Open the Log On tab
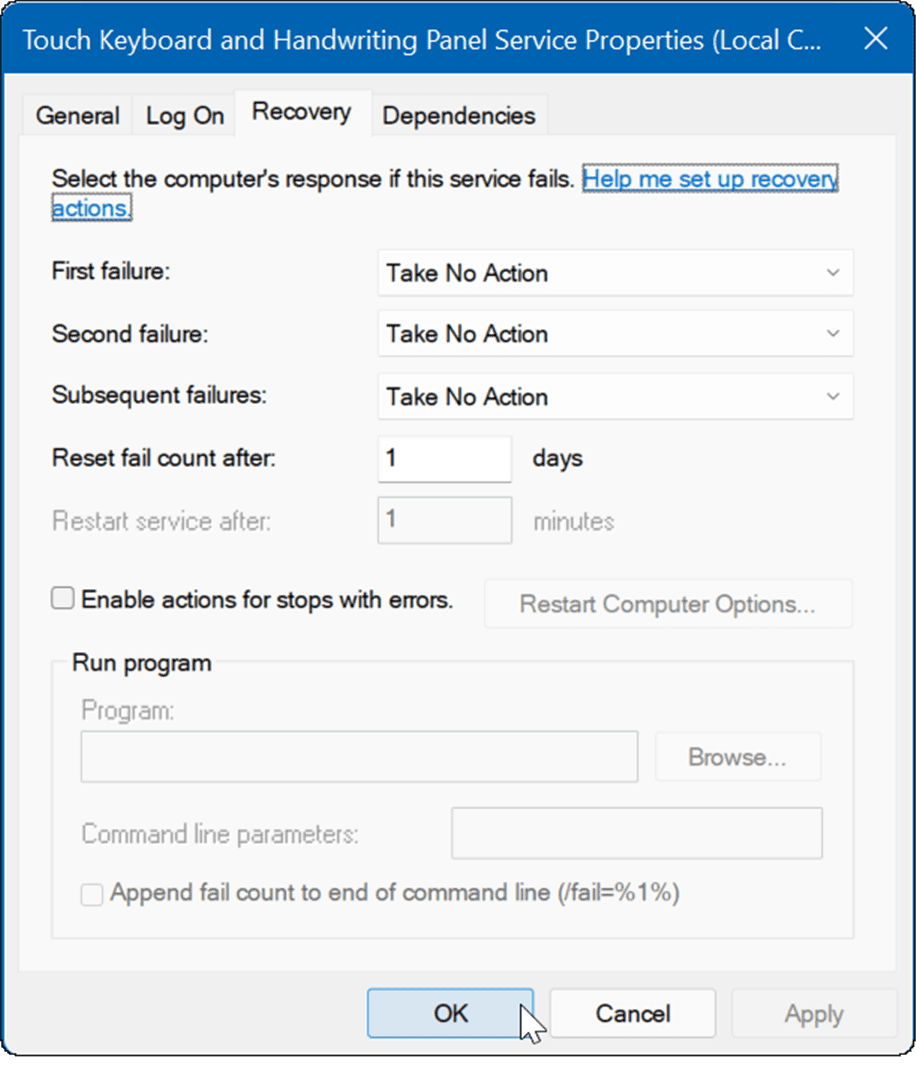 pos(185,115)
